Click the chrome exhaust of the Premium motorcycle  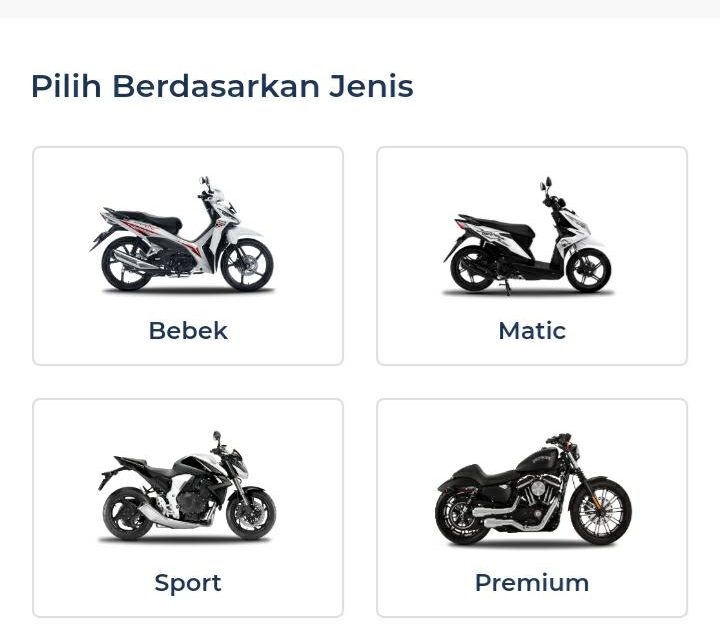pyautogui.click(x=508, y=519)
